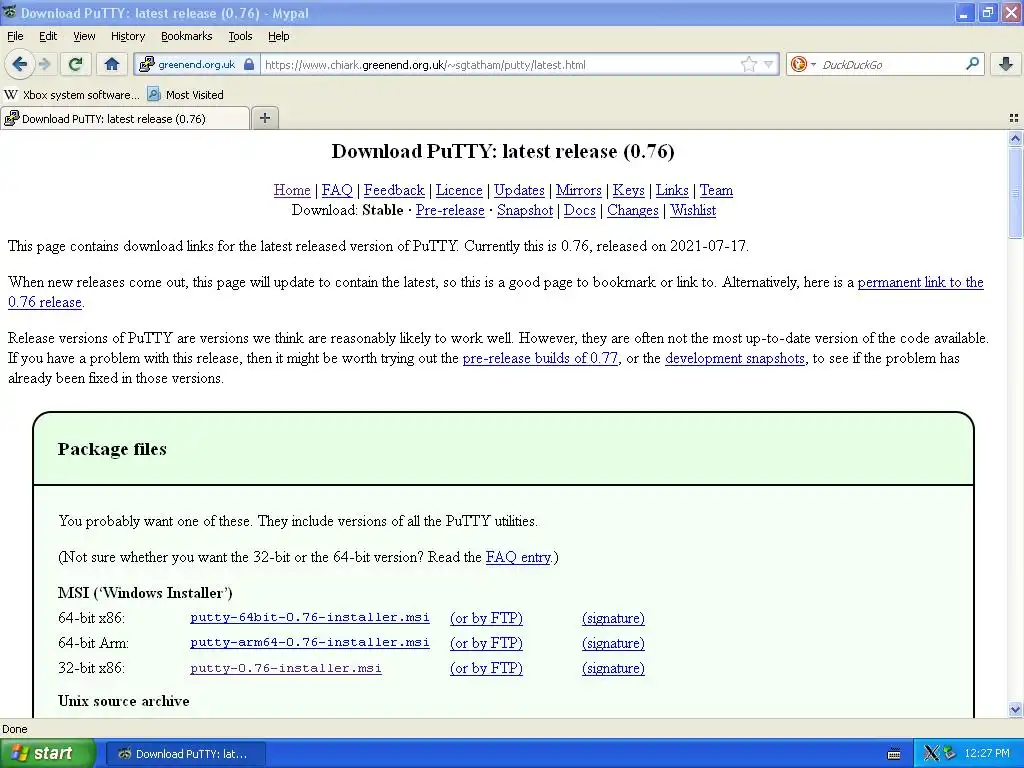Open the Licence link

pos(459,190)
